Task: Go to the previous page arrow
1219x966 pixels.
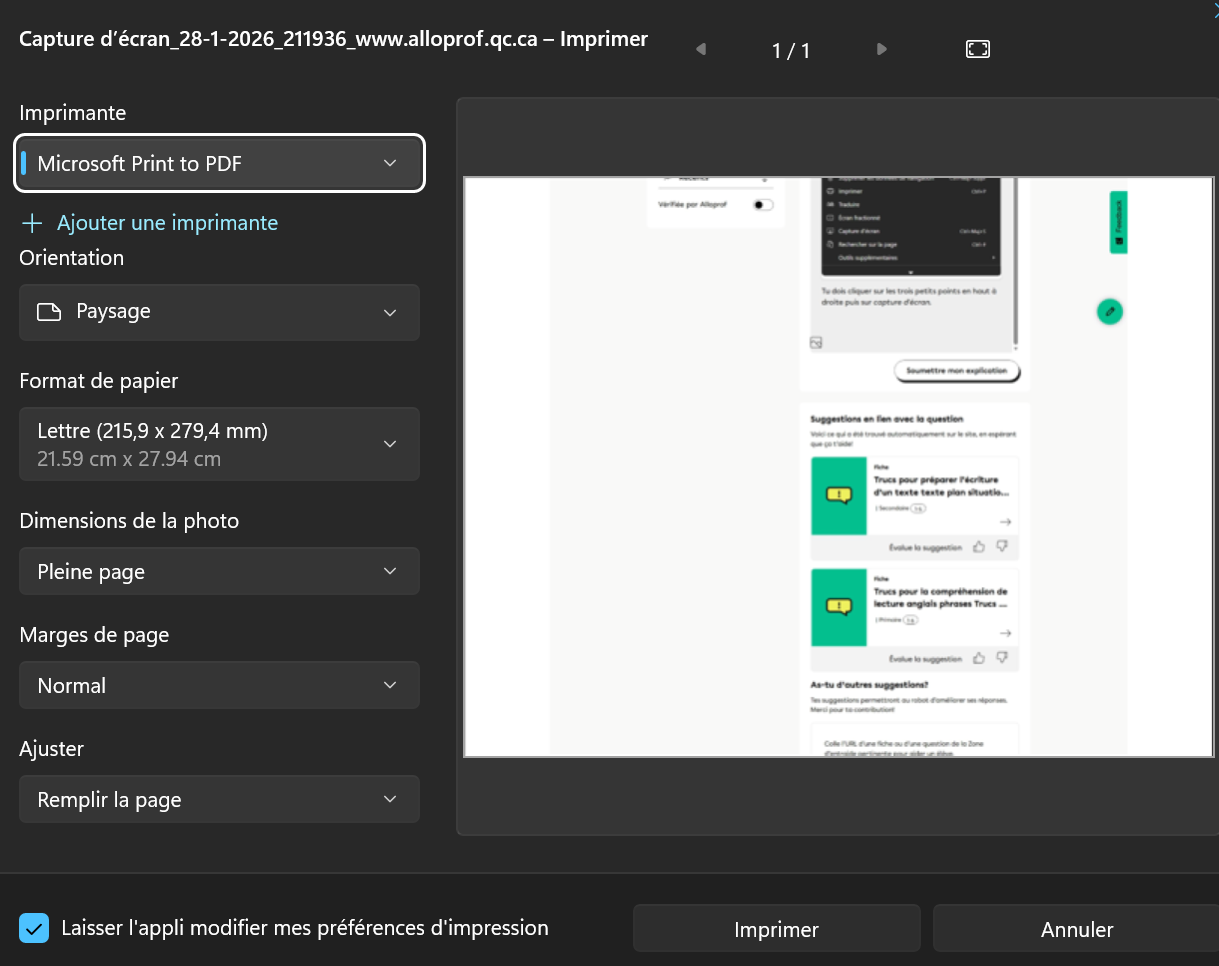Action: coord(700,49)
